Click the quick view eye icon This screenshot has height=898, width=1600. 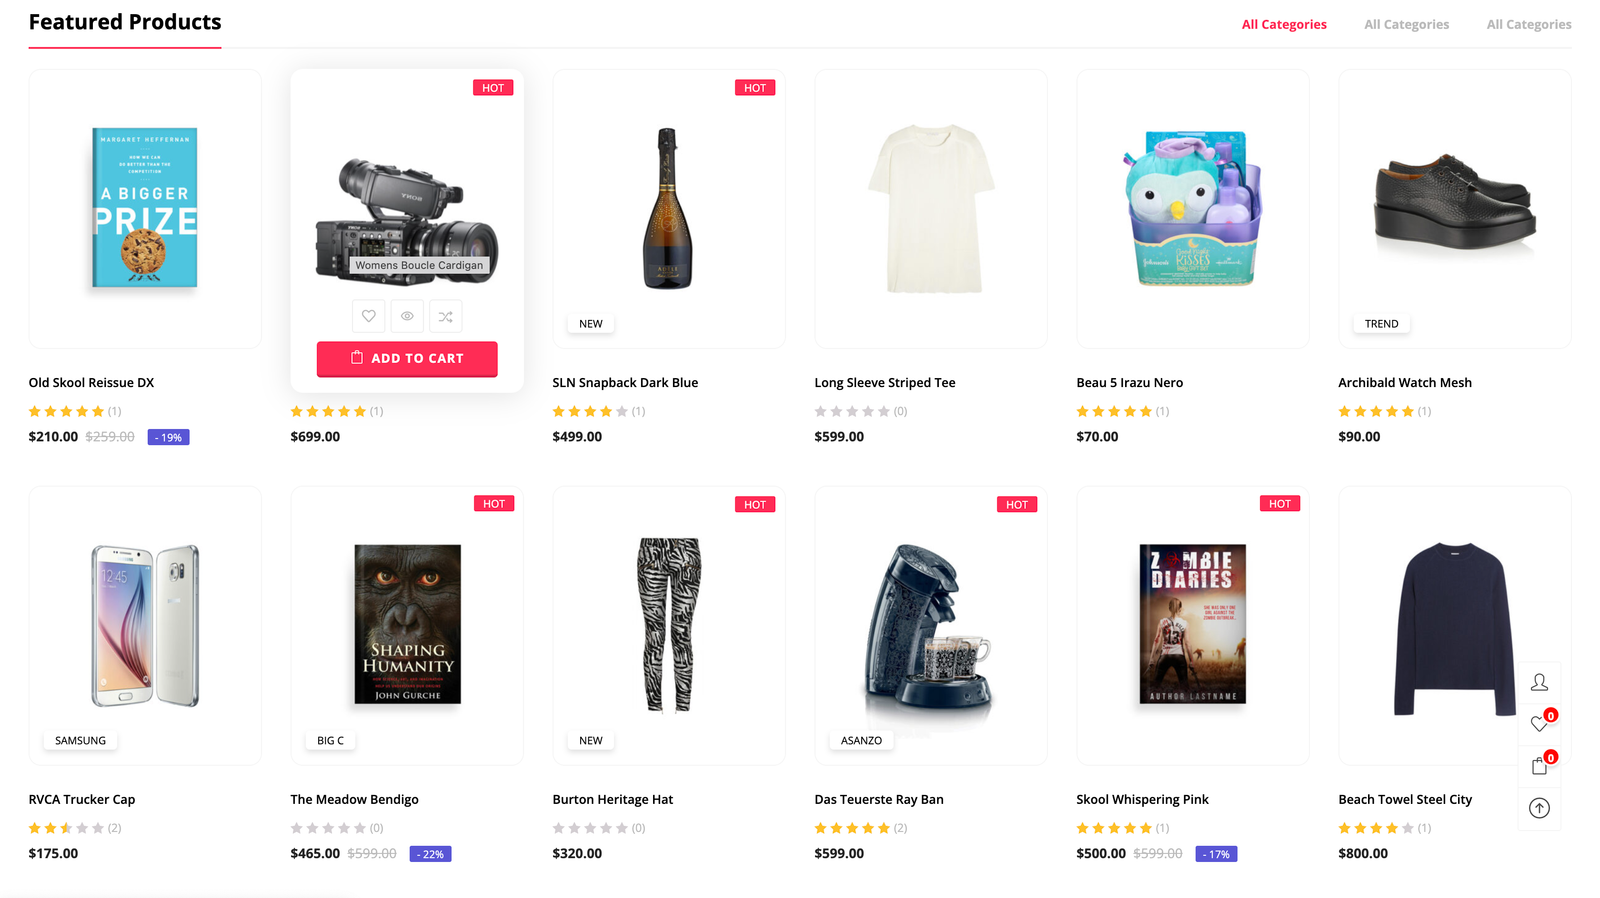click(x=407, y=316)
